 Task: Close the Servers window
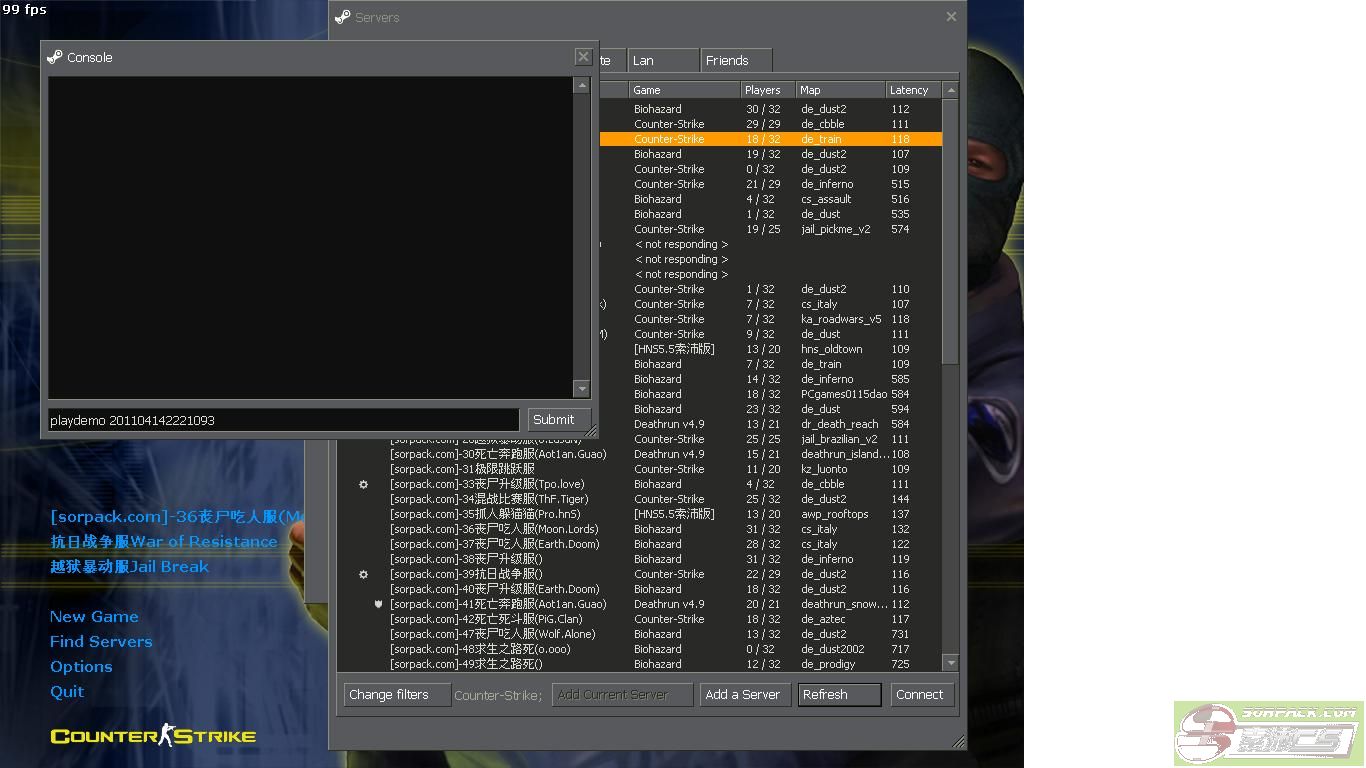pos(951,16)
